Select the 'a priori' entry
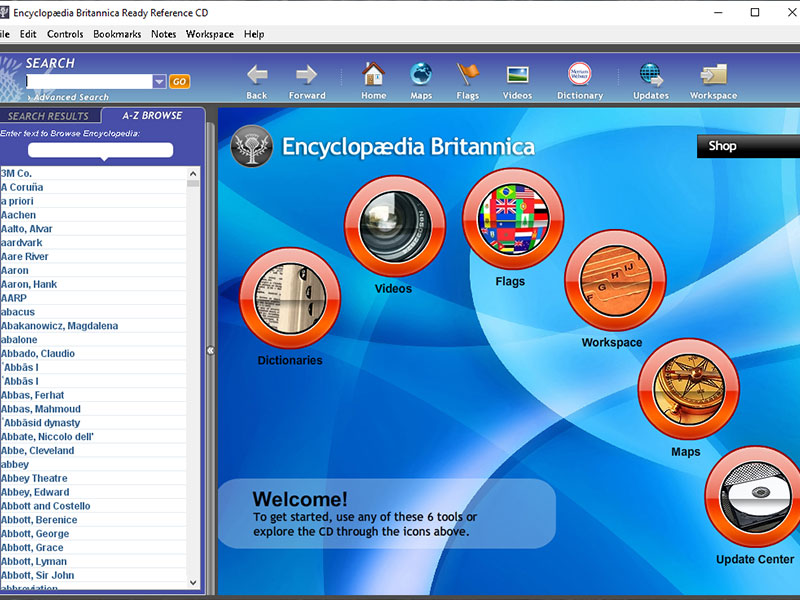 [93, 201]
